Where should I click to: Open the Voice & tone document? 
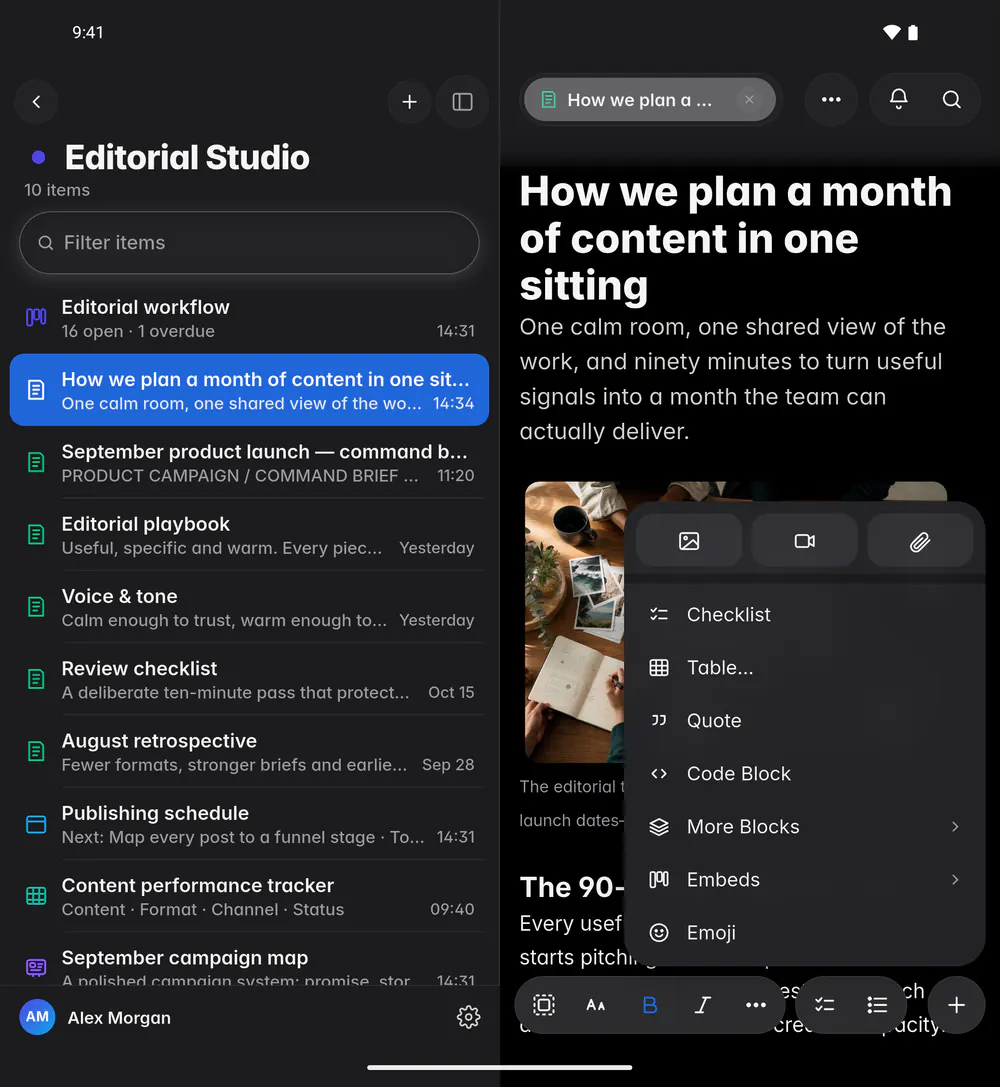point(249,607)
